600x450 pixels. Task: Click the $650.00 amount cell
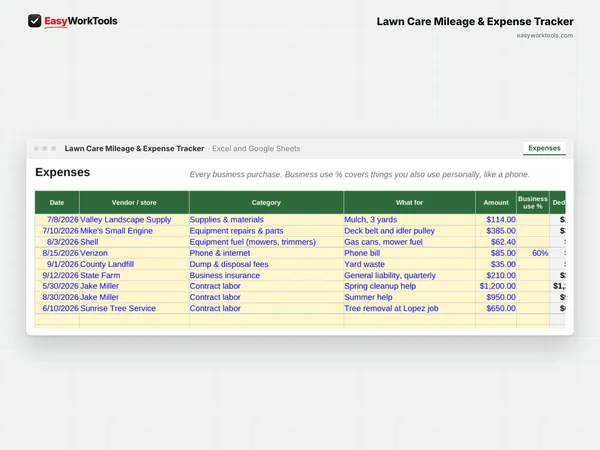tap(496, 308)
